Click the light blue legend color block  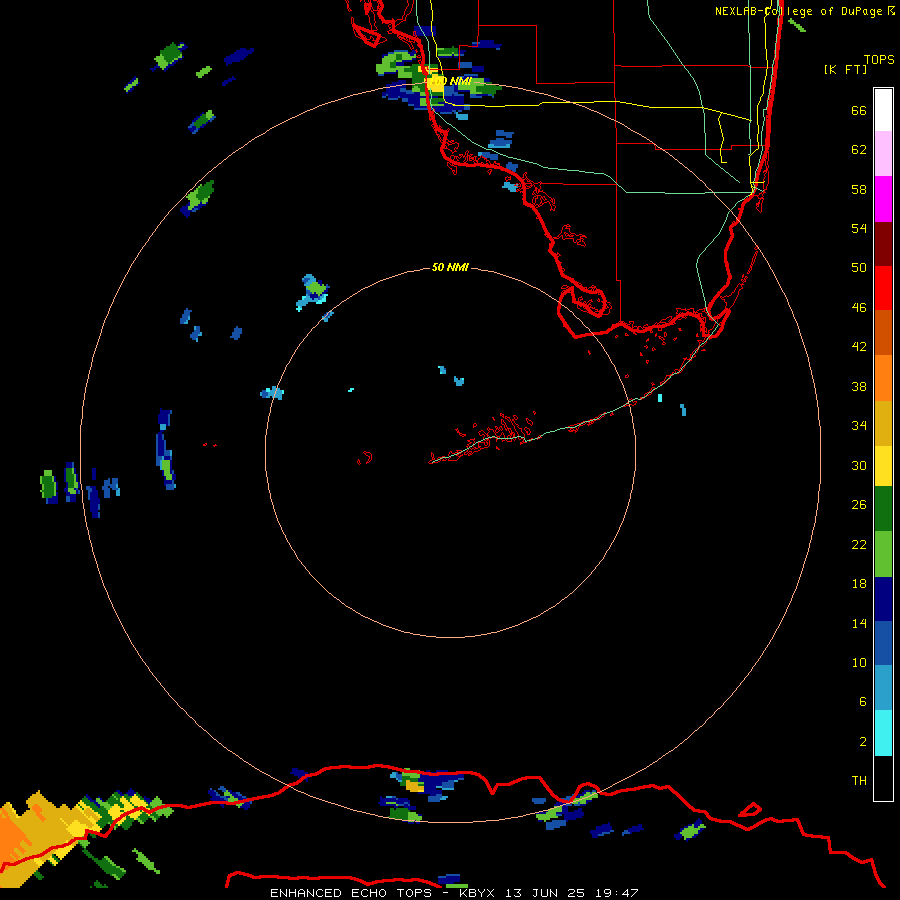[883, 688]
